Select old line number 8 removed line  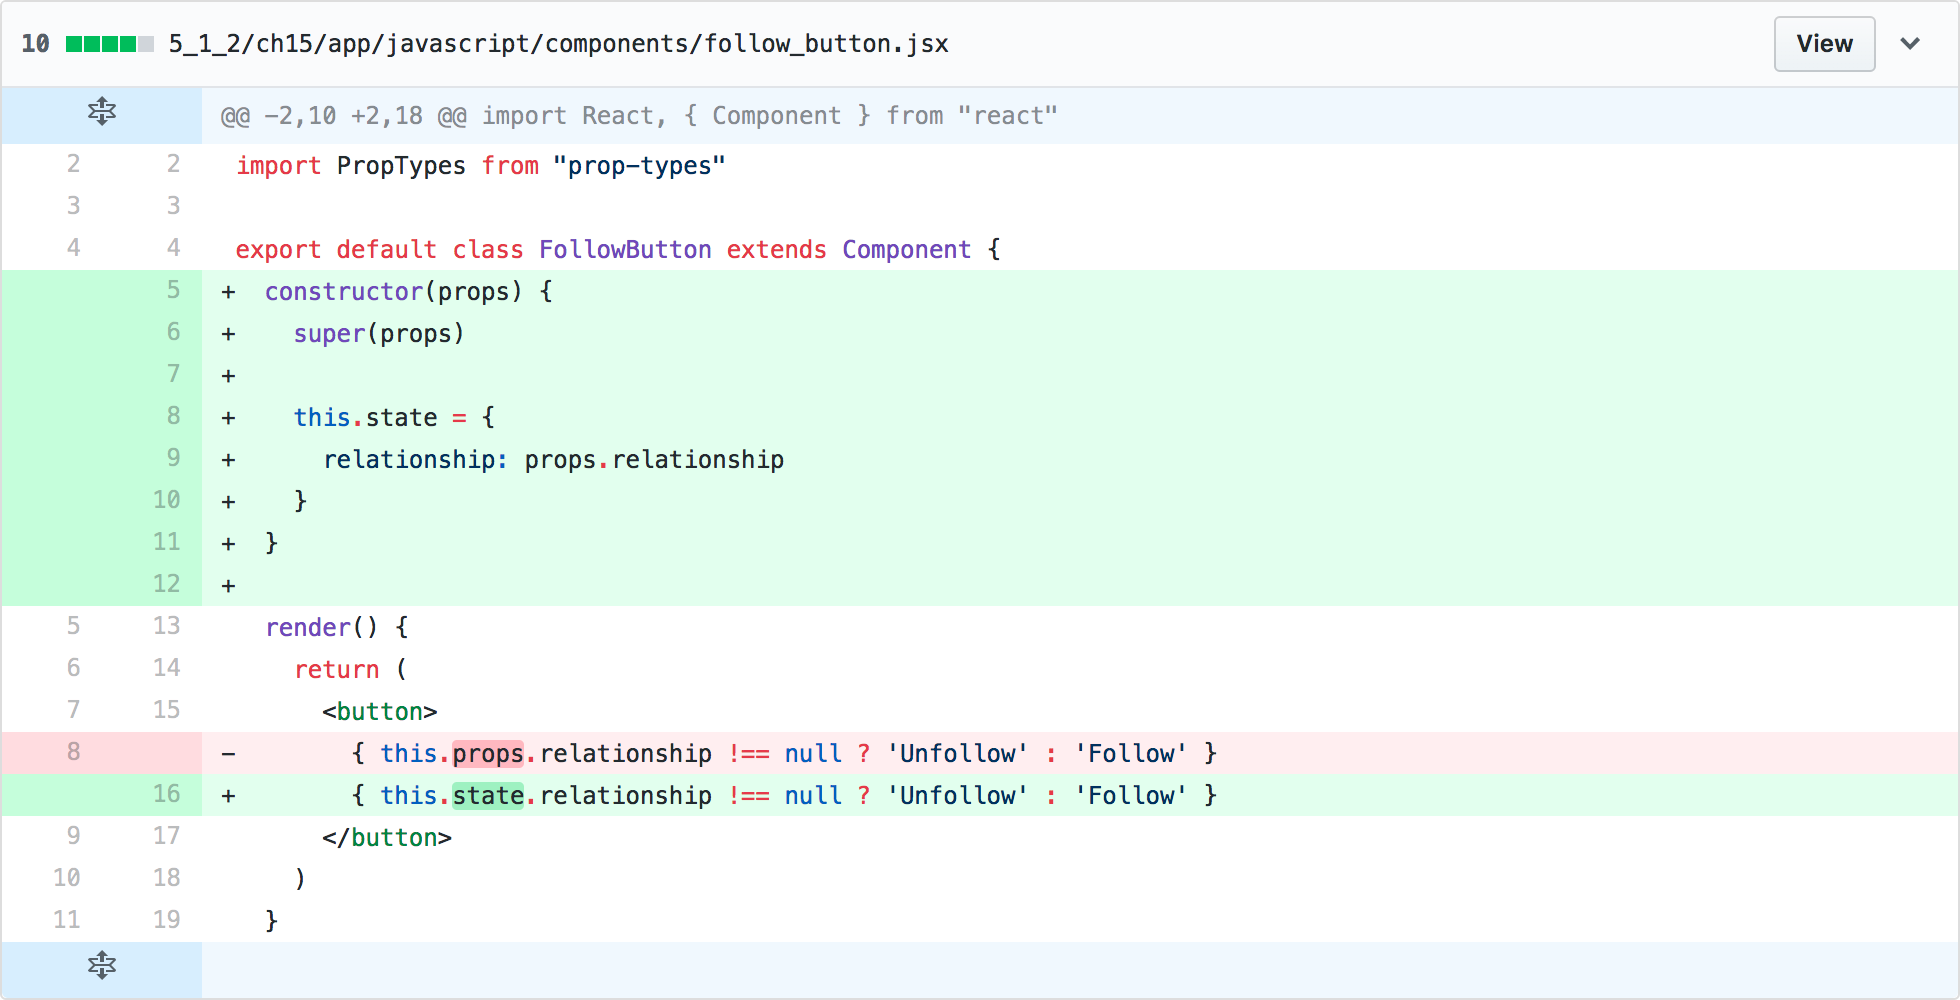click(73, 752)
